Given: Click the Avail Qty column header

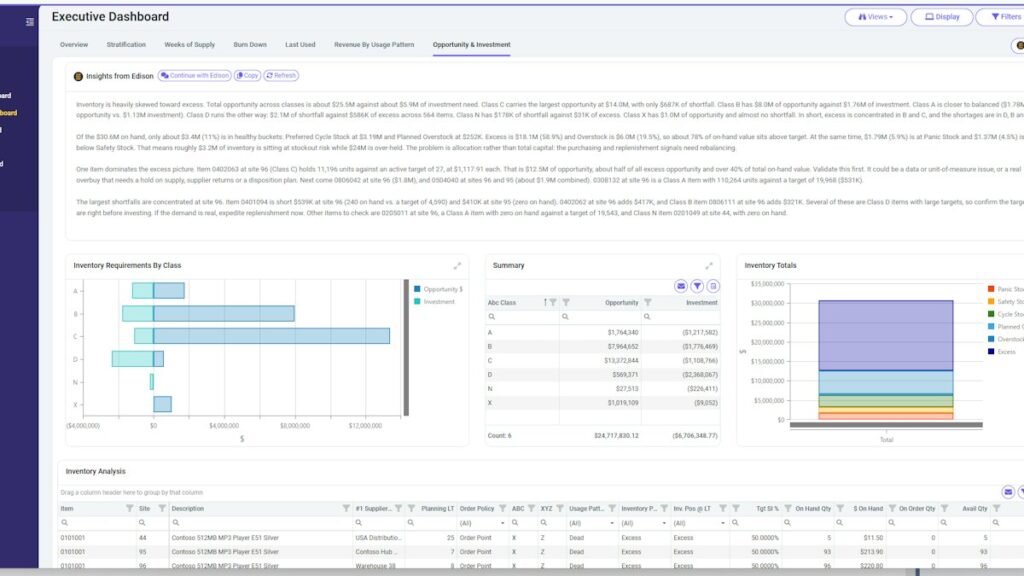Looking at the screenshot, I should tap(974, 509).
